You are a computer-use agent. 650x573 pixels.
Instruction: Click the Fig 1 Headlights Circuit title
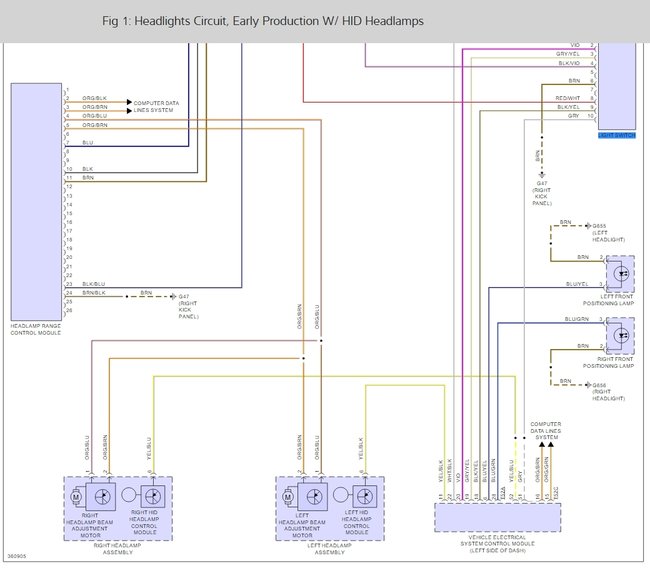(x=263, y=21)
